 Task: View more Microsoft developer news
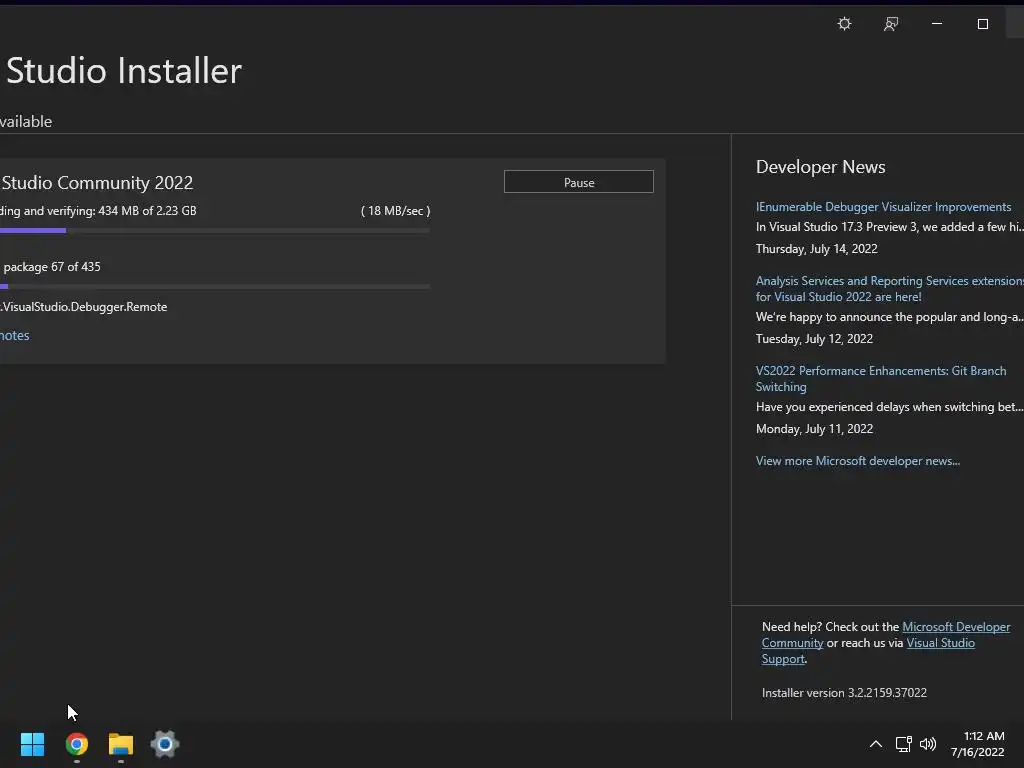[857, 461]
